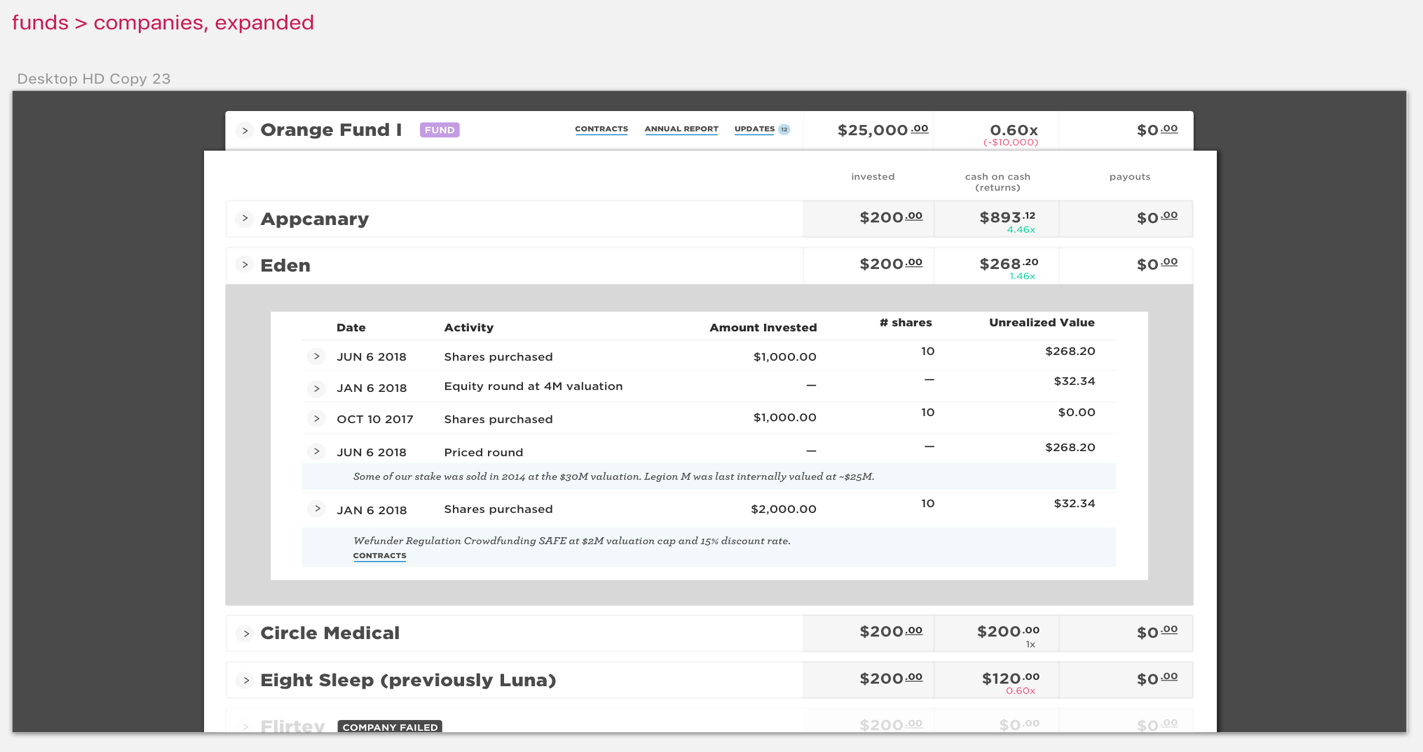Expand the $268.20 Shares purchased row chevron
Screen dimensions: 1423x752
316,357
